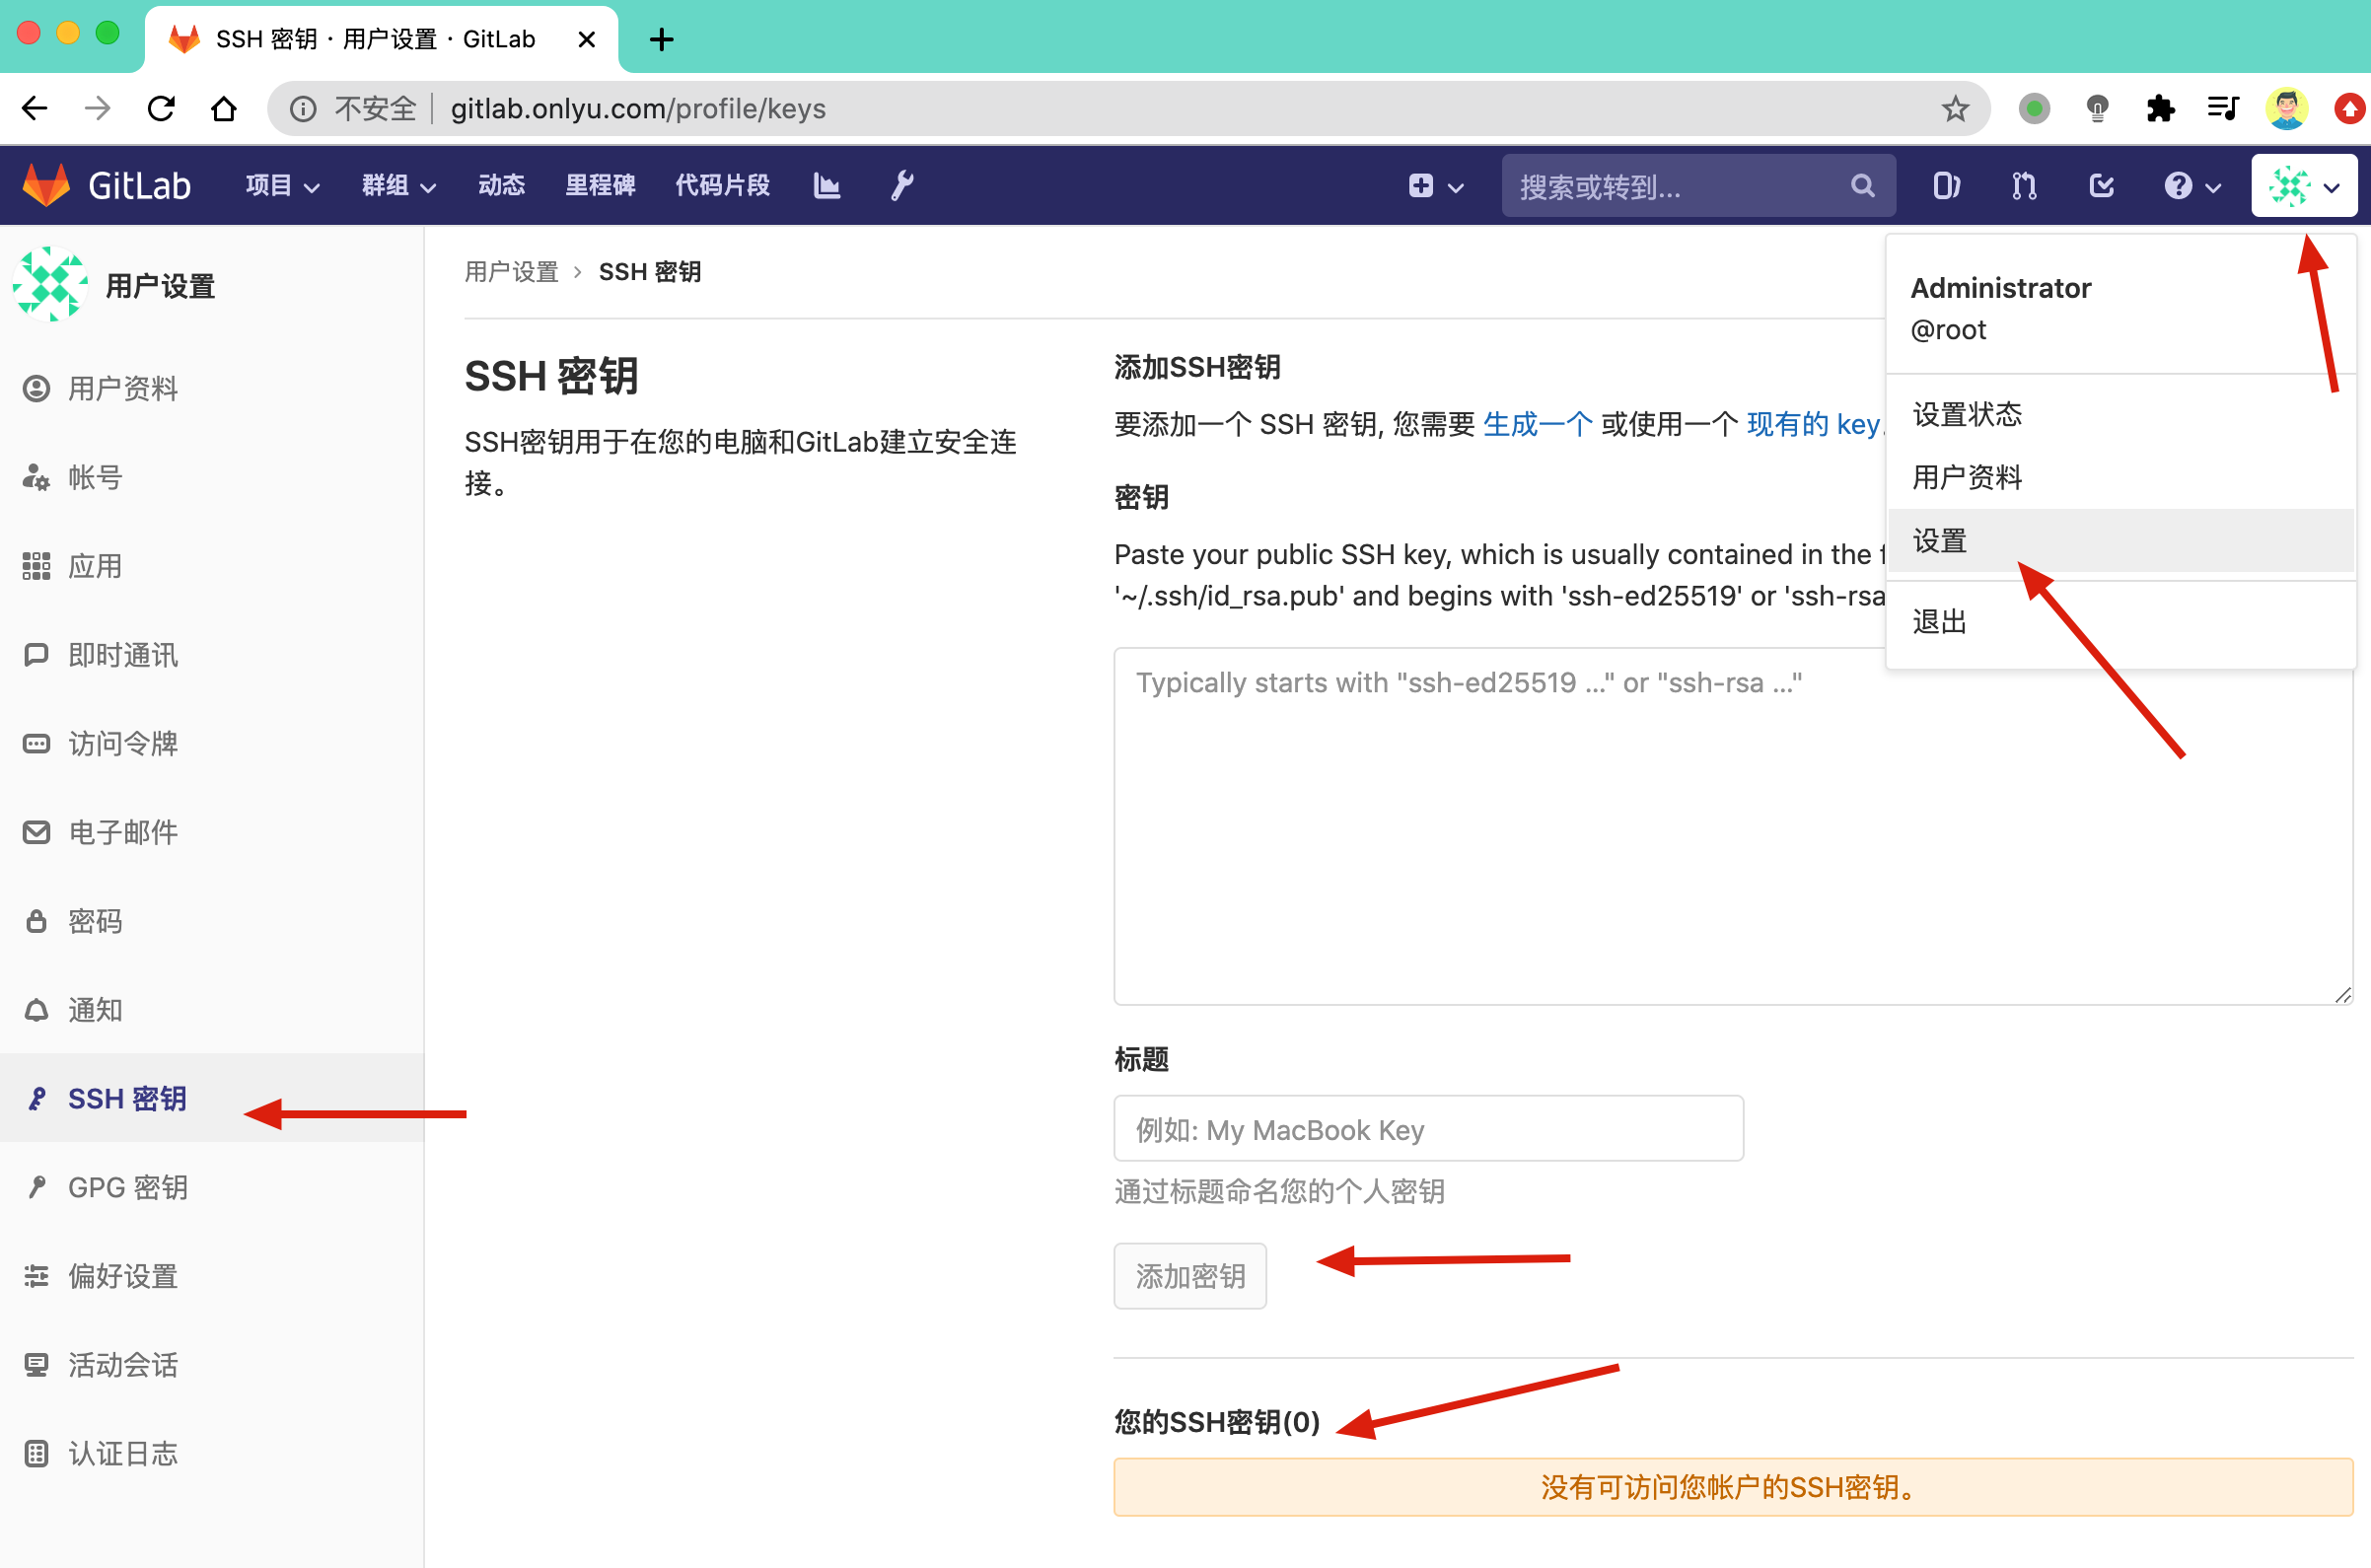Open 活动会话 in the sidebar
Image resolution: width=2371 pixels, height=1568 pixels.
coord(212,1365)
